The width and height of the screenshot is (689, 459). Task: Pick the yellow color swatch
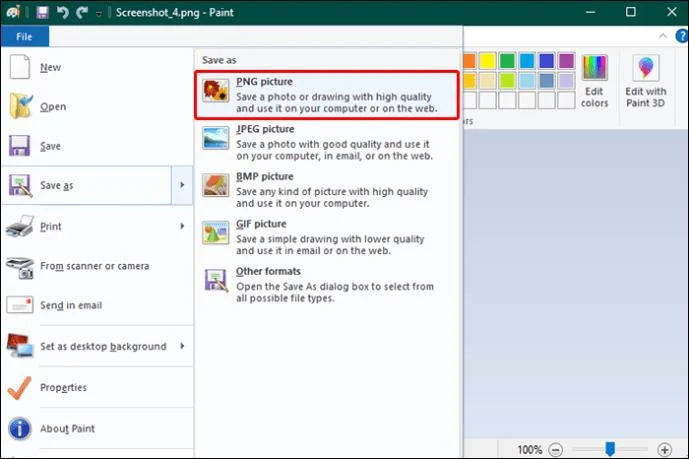(487, 61)
